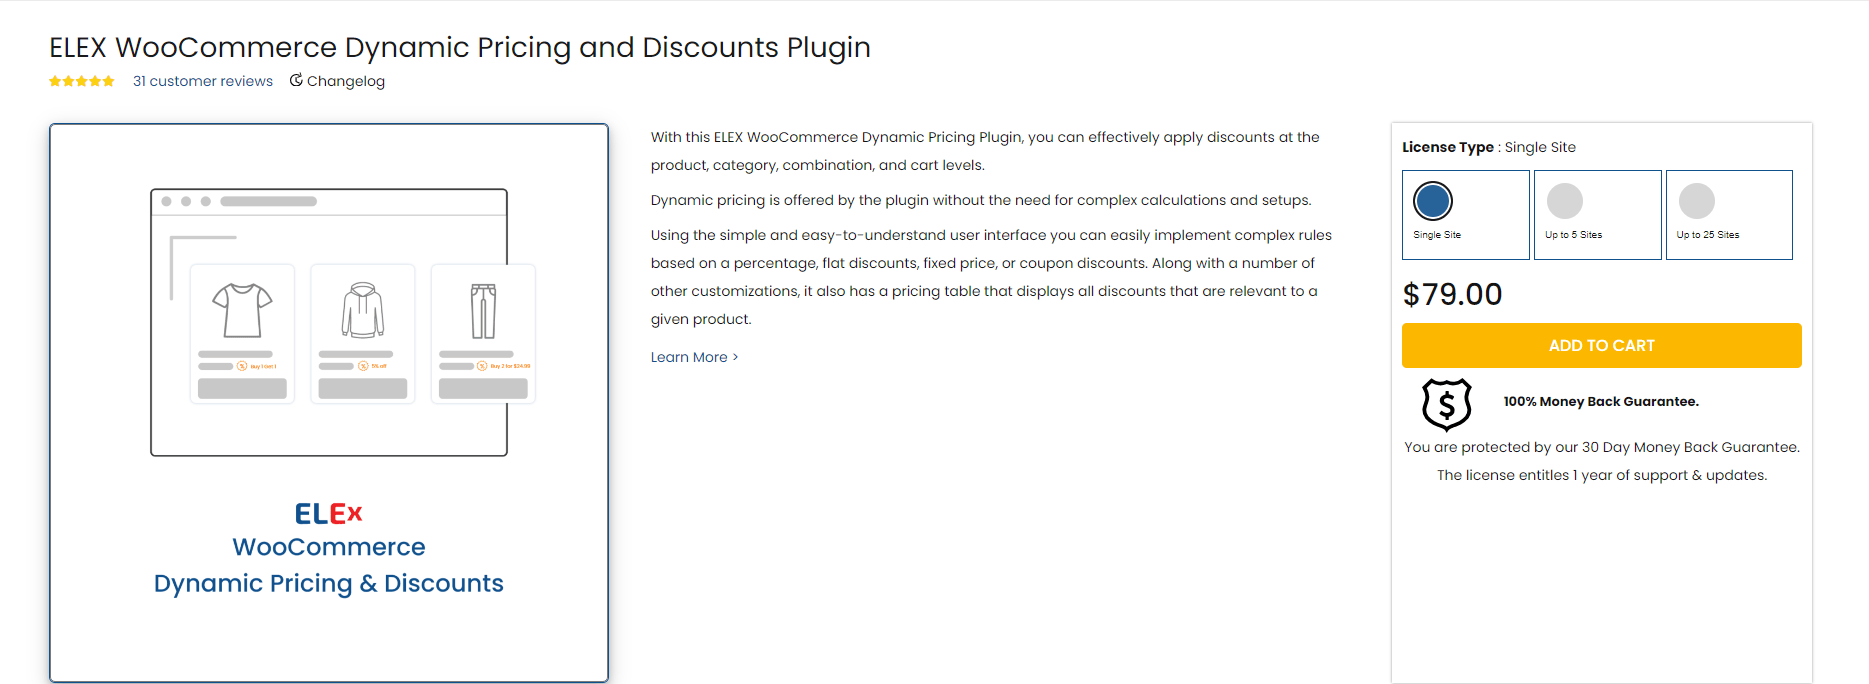Click the chevron next to Learn More

[x=733, y=357]
